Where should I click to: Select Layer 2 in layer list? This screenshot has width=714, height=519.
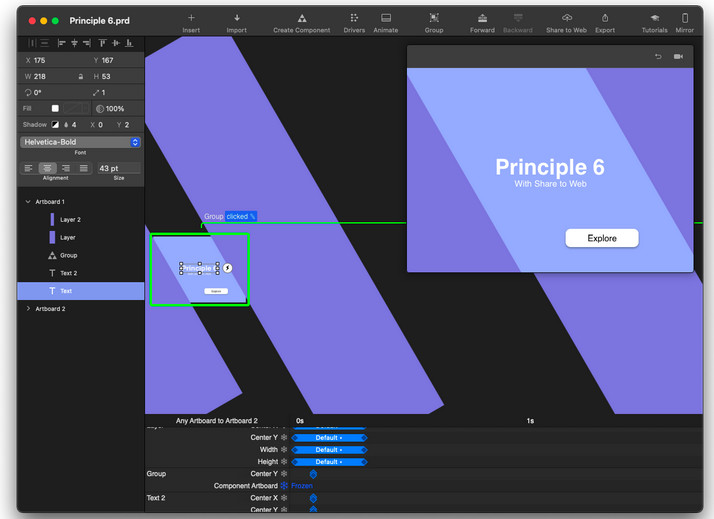point(81,219)
